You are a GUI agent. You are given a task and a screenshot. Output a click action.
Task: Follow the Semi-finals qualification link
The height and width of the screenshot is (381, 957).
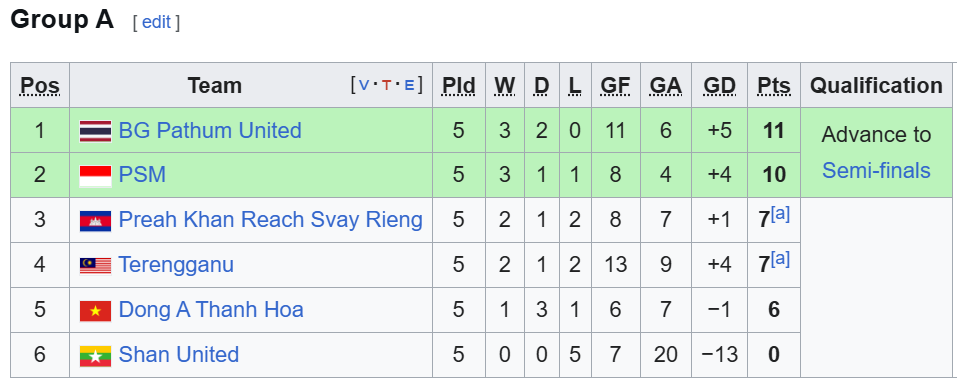coord(876,171)
